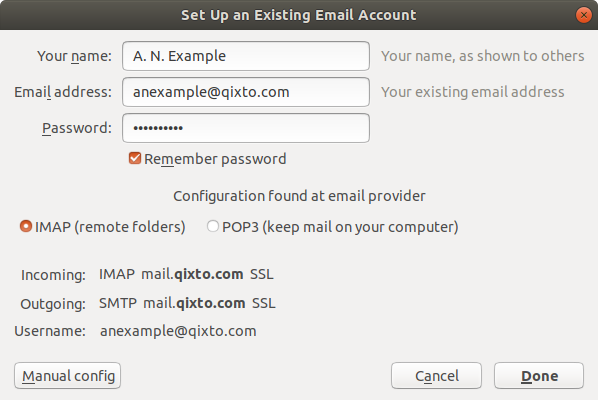Uncheck the Remember password checkbox
This screenshot has height=400, width=598.
tap(135, 158)
